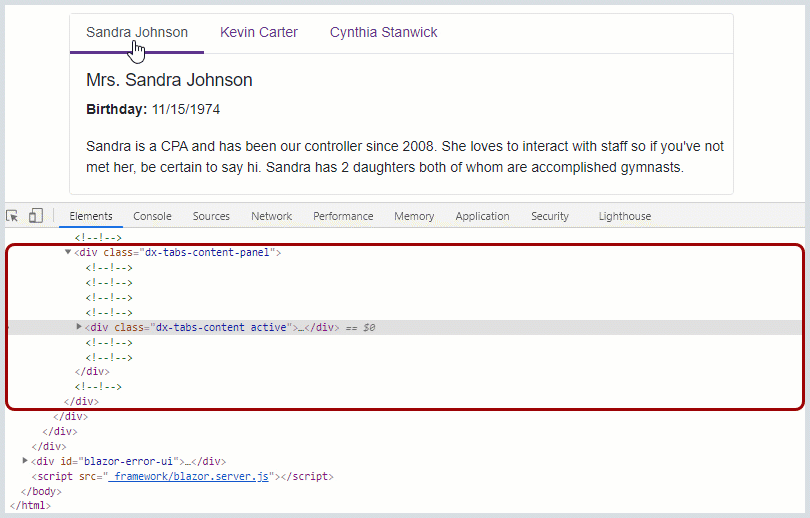Activate the inspect element picker icon
Image resolution: width=810 pixels, height=518 pixels.
pos(12,216)
